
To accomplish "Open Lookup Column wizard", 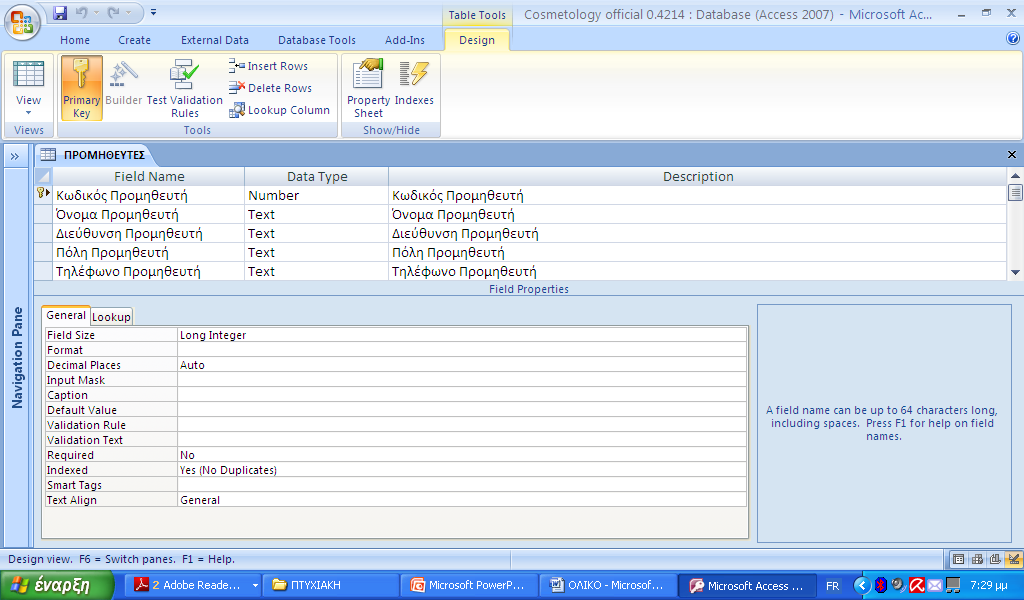I will 280,110.
